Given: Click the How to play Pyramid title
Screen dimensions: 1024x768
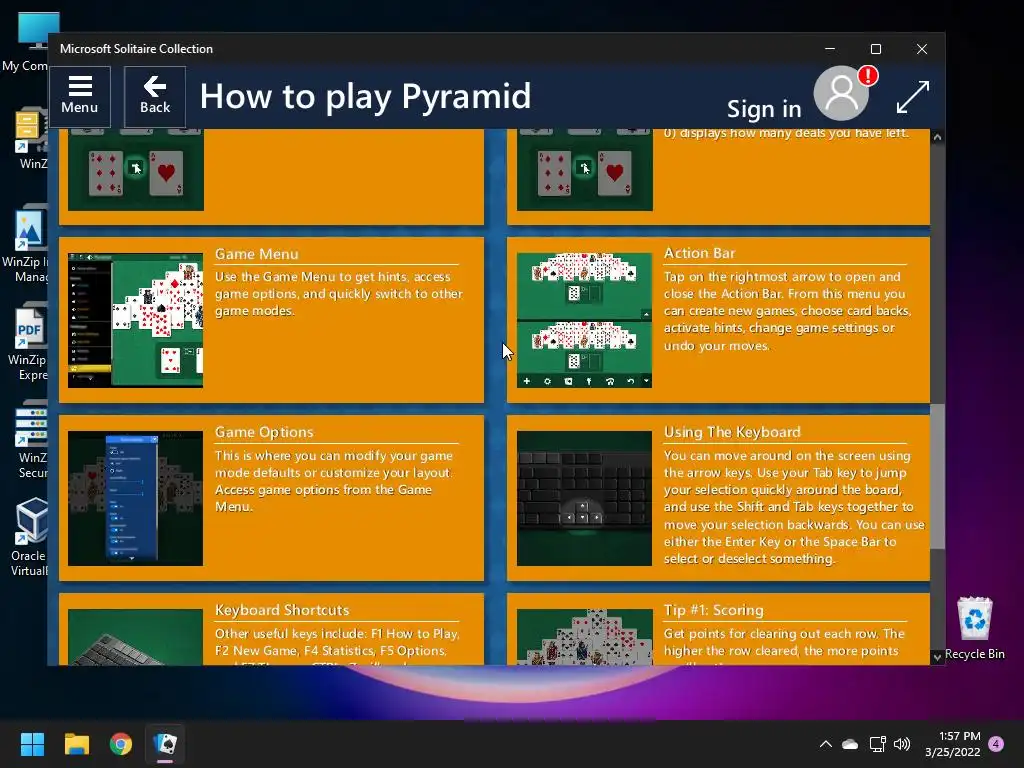Looking at the screenshot, I should [365, 97].
